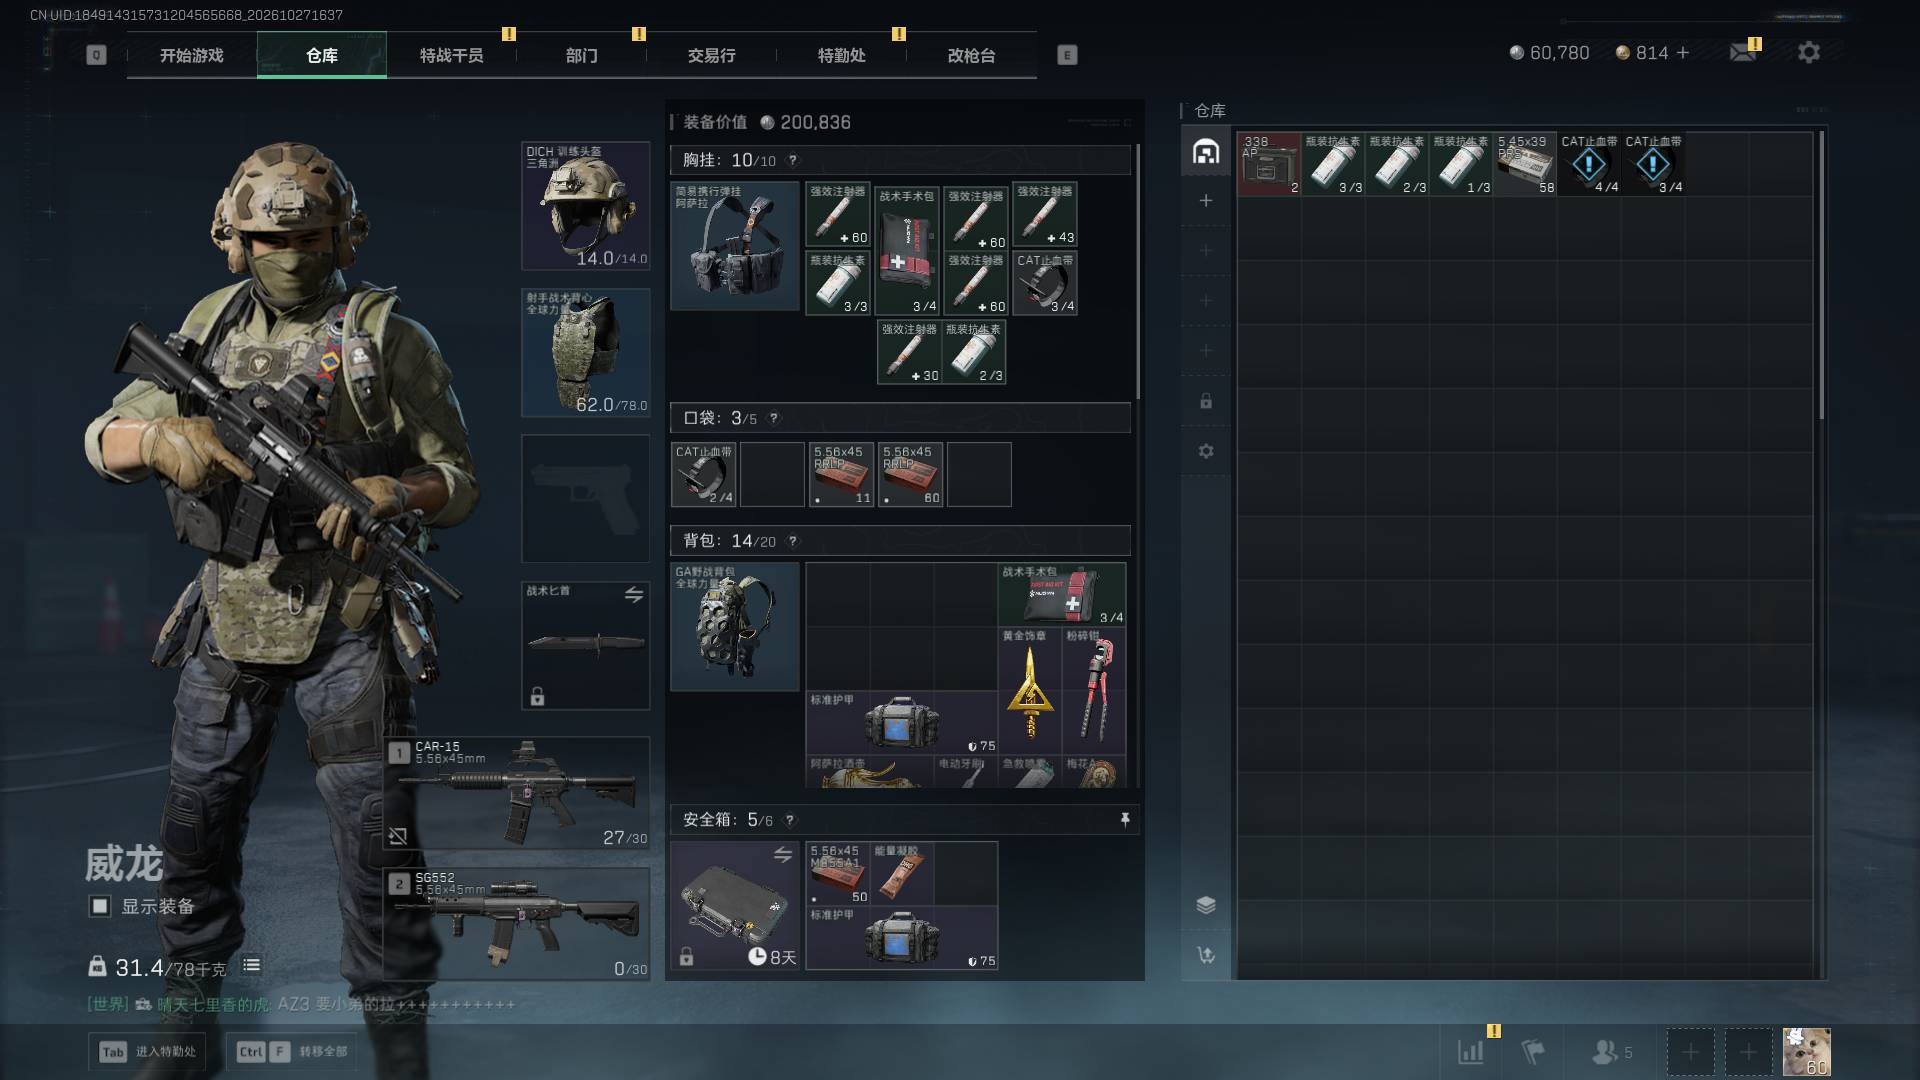The height and width of the screenshot is (1080, 1920).
Task: Click the stack layers icon in stash sidebar
Action: pos(1206,905)
